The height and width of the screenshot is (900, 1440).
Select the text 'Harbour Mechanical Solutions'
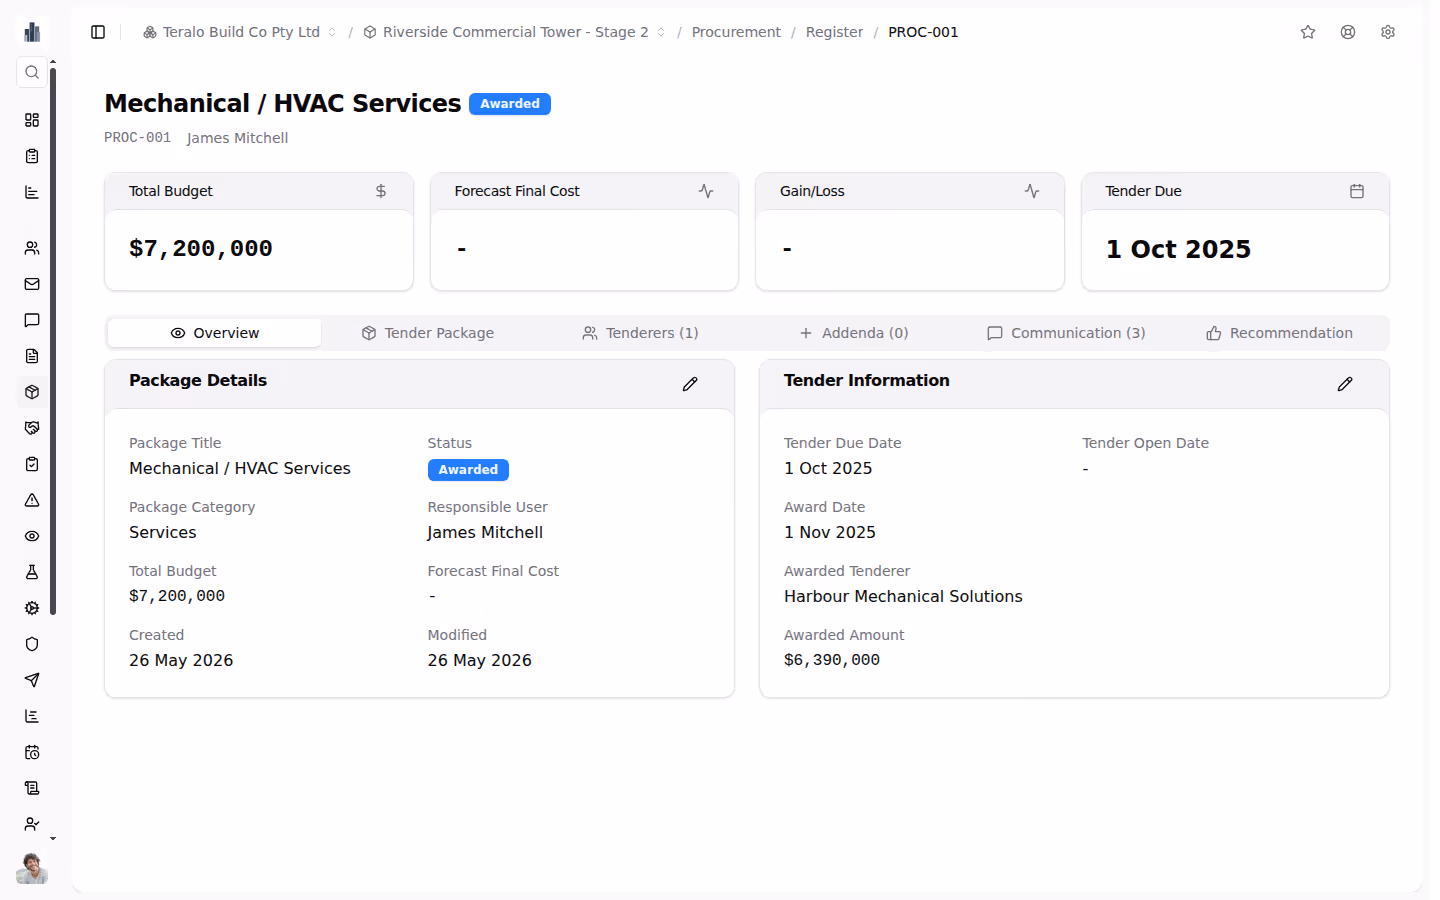tap(903, 596)
